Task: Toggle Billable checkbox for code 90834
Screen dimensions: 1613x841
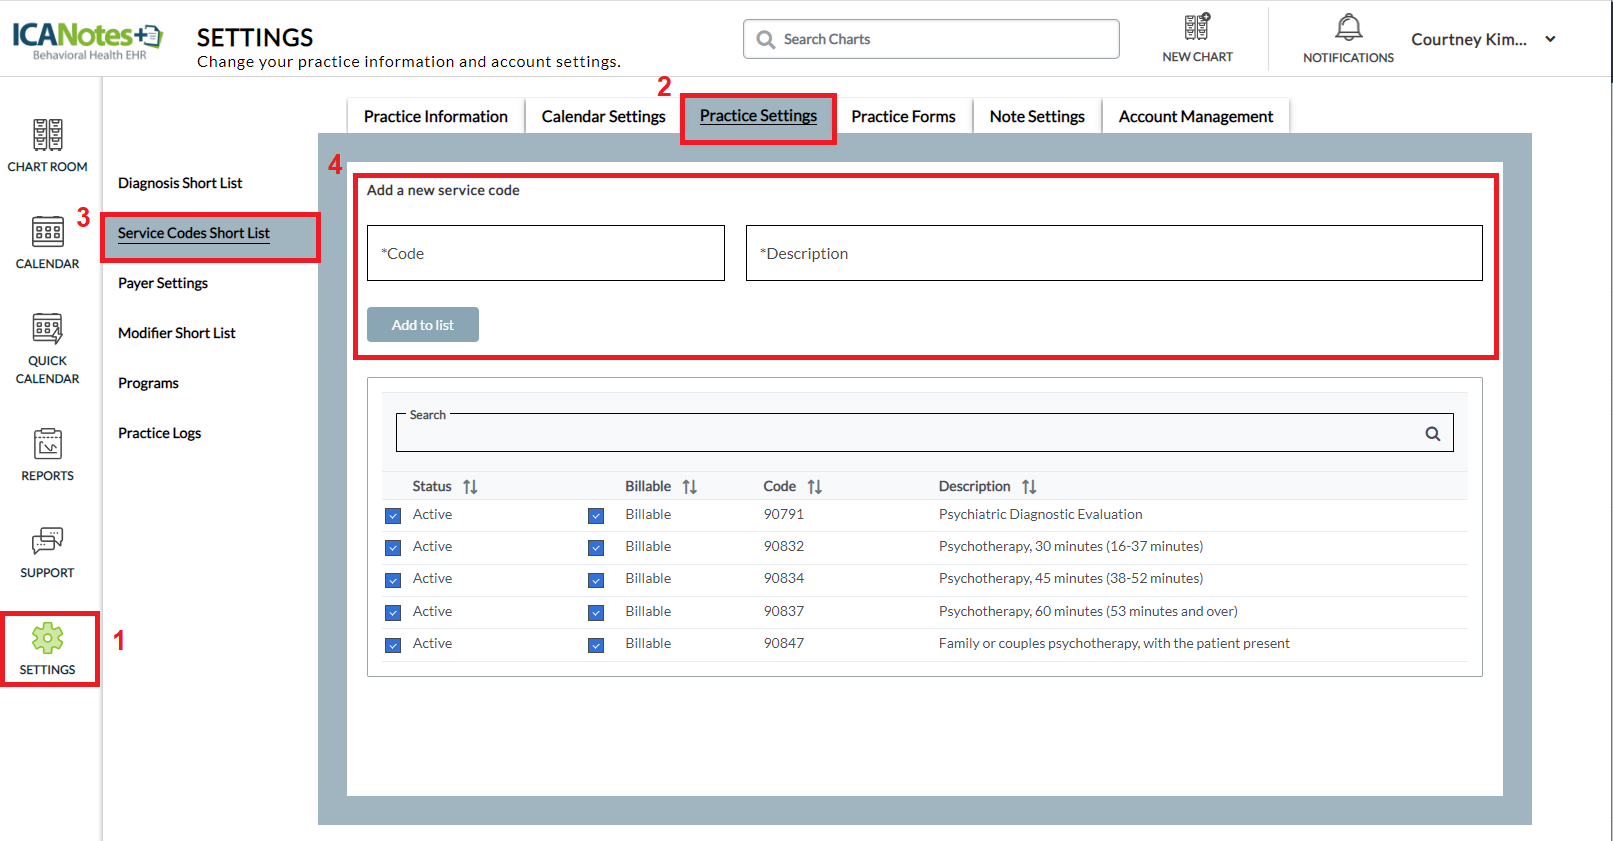Action: pos(596,580)
